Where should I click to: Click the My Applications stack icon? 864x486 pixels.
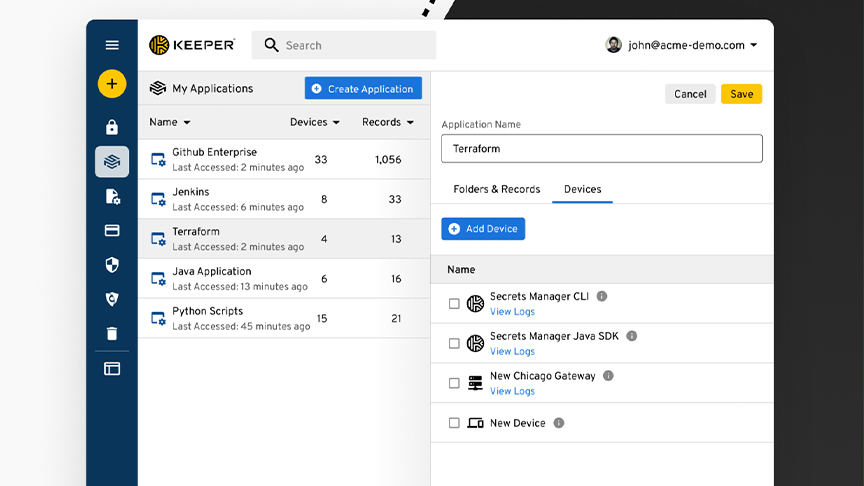[158, 88]
